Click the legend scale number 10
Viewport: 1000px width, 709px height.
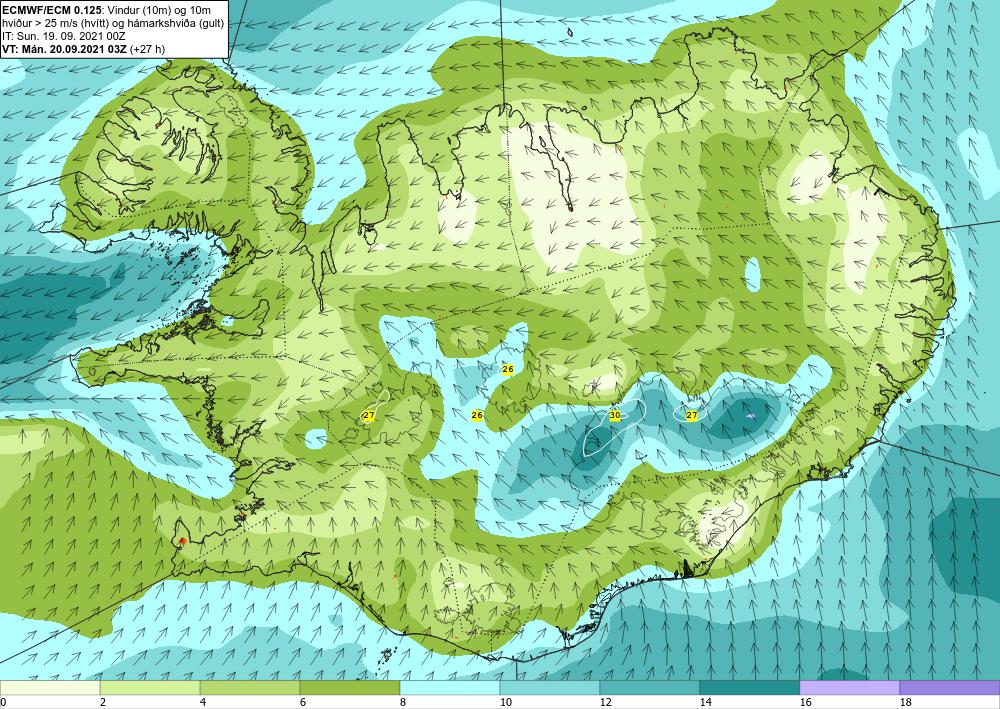(x=505, y=703)
